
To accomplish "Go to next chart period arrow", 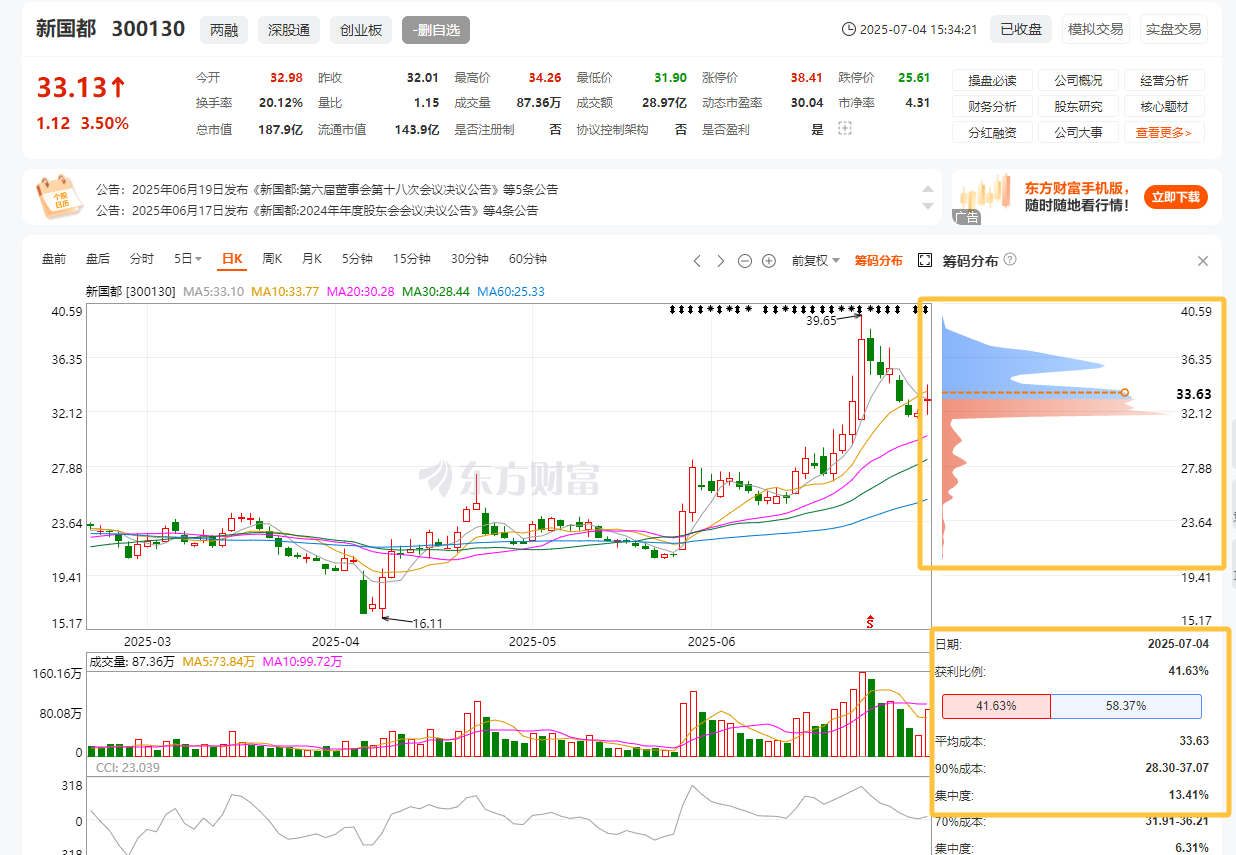I will click(x=721, y=260).
